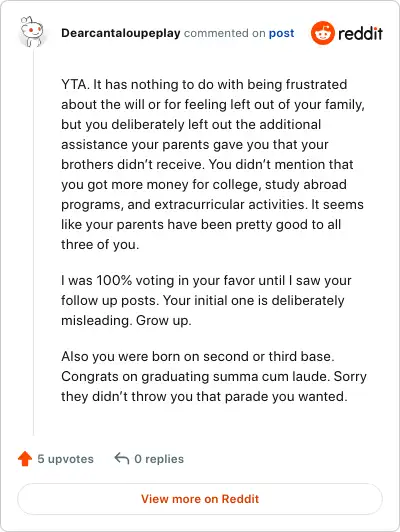Click the paragraph starting "Also you were born"

coord(214,377)
